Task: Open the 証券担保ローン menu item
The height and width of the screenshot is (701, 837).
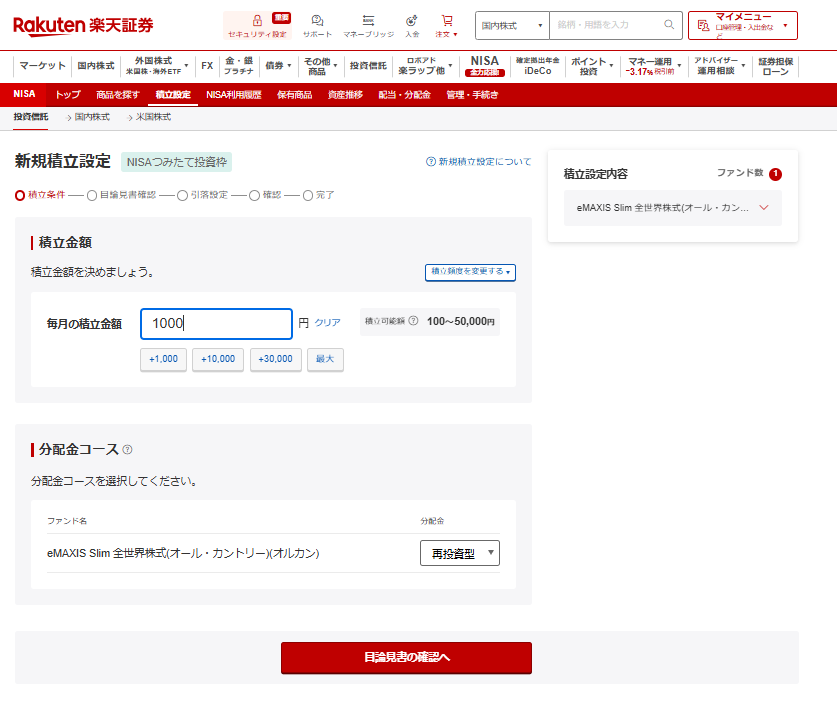Action: point(776,66)
